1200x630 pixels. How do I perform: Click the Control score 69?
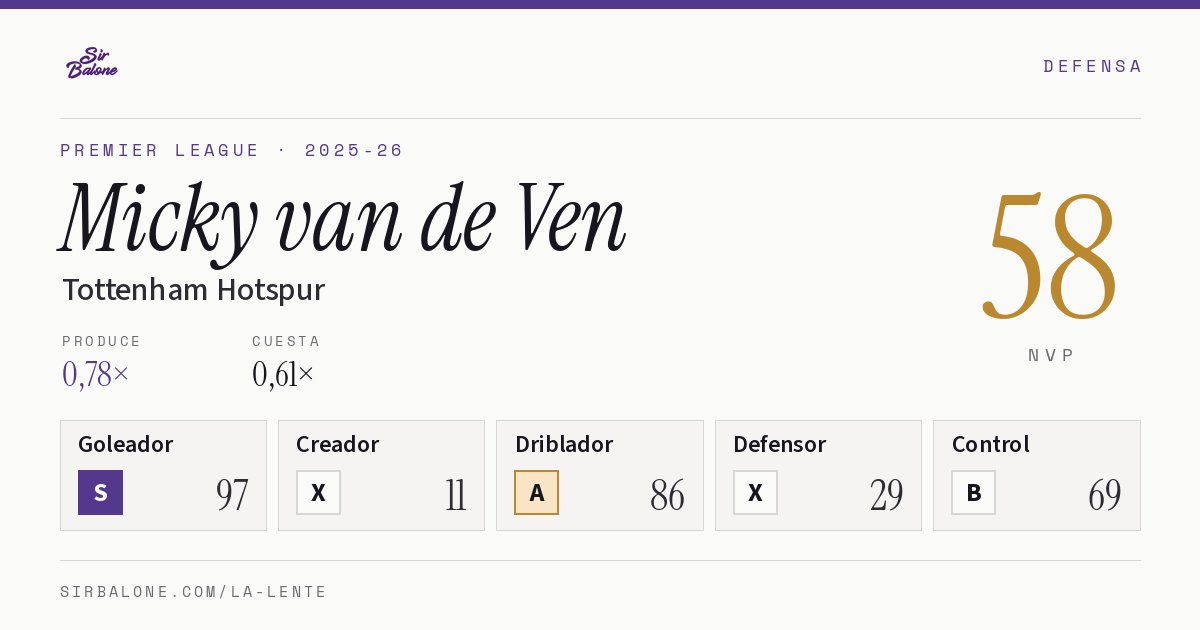(1105, 494)
